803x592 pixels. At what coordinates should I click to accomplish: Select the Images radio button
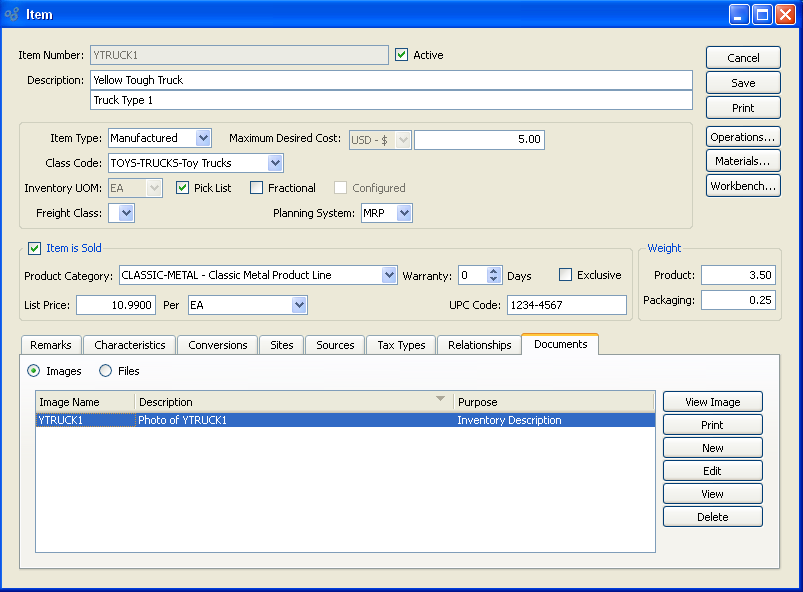click(33, 371)
